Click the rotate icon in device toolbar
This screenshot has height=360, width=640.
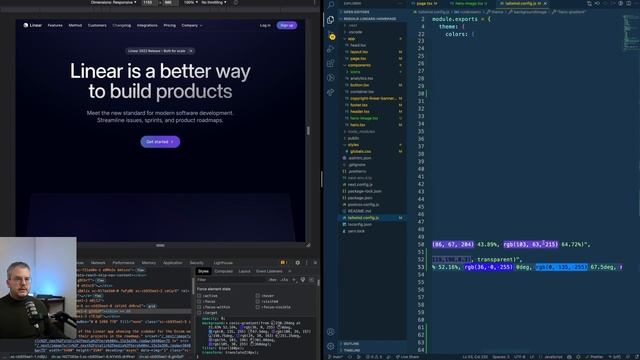pyautogui.click(x=236, y=2)
